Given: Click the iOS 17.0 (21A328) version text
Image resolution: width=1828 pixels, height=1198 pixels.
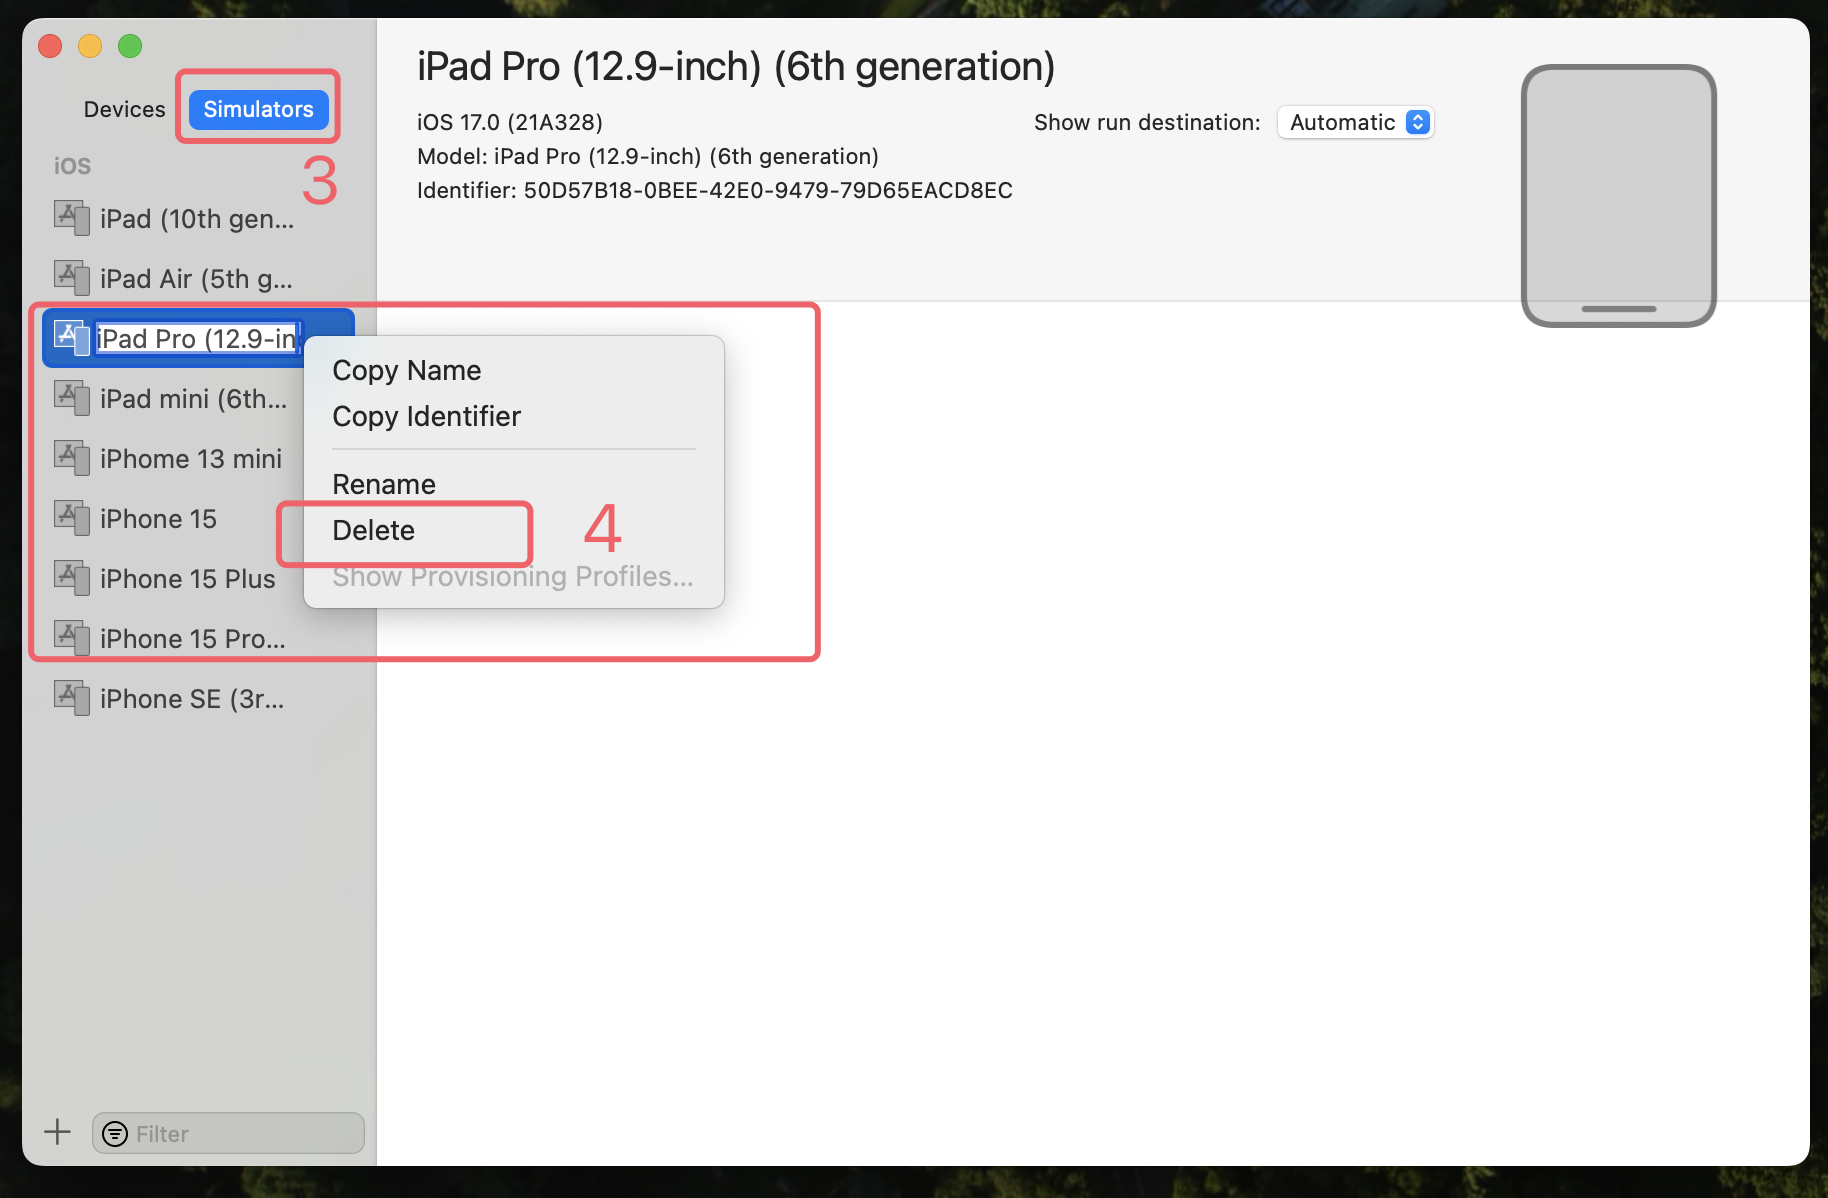Looking at the screenshot, I should 510,122.
